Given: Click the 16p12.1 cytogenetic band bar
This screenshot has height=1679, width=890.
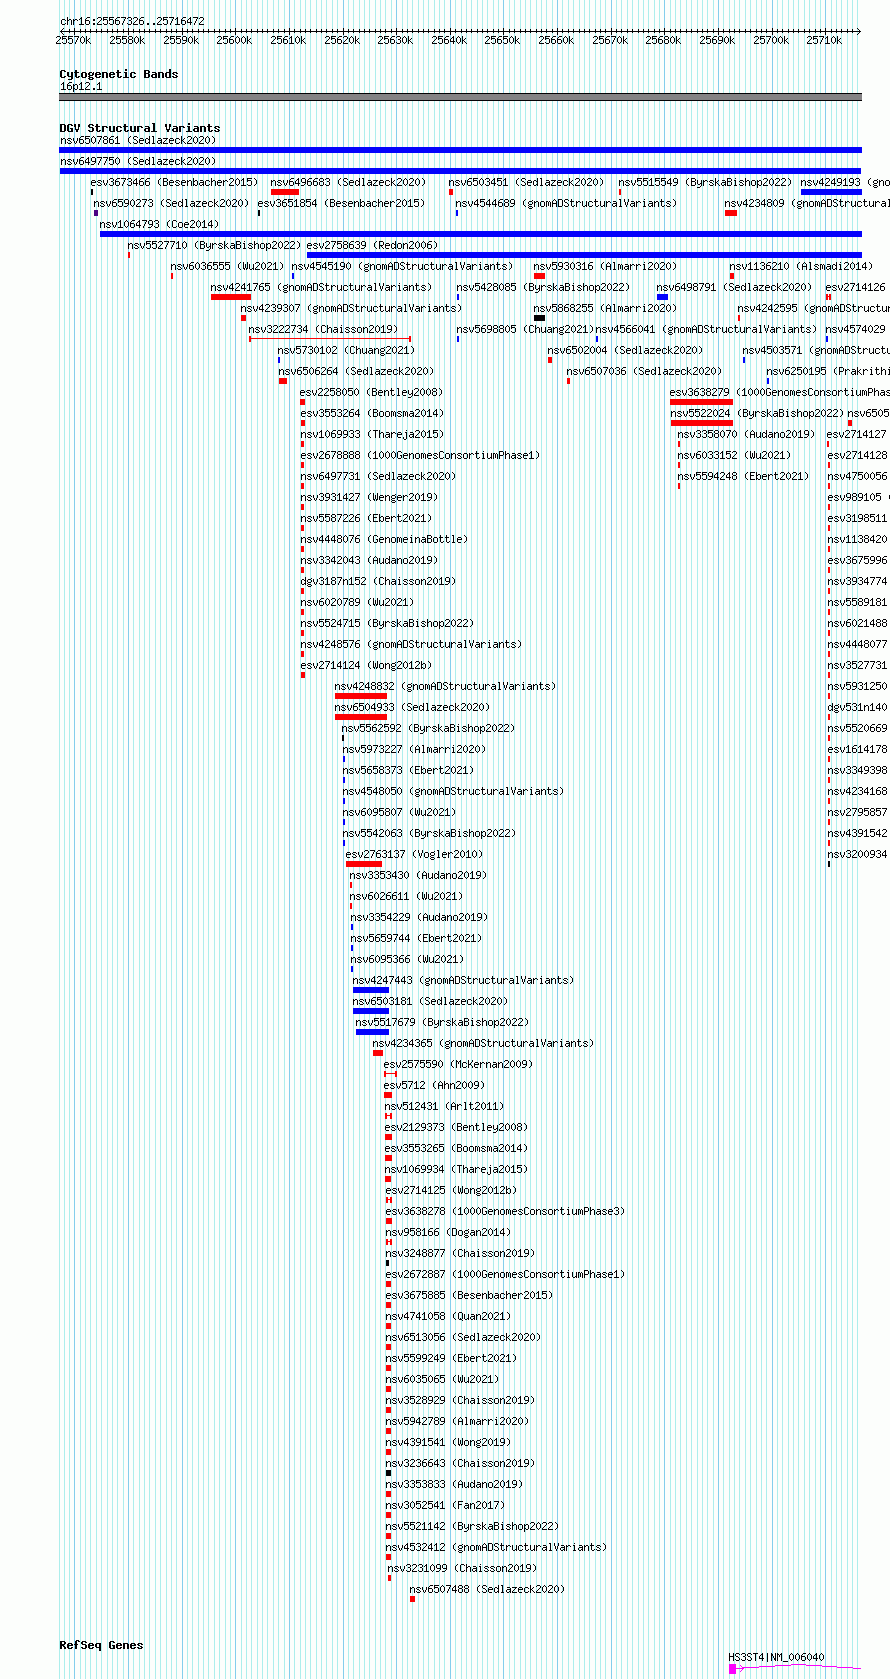Looking at the screenshot, I should coord(460,97).
